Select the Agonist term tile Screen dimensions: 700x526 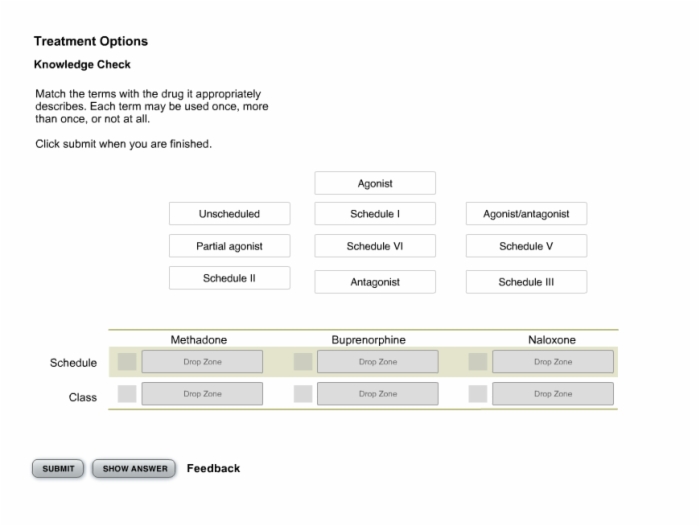375,183
